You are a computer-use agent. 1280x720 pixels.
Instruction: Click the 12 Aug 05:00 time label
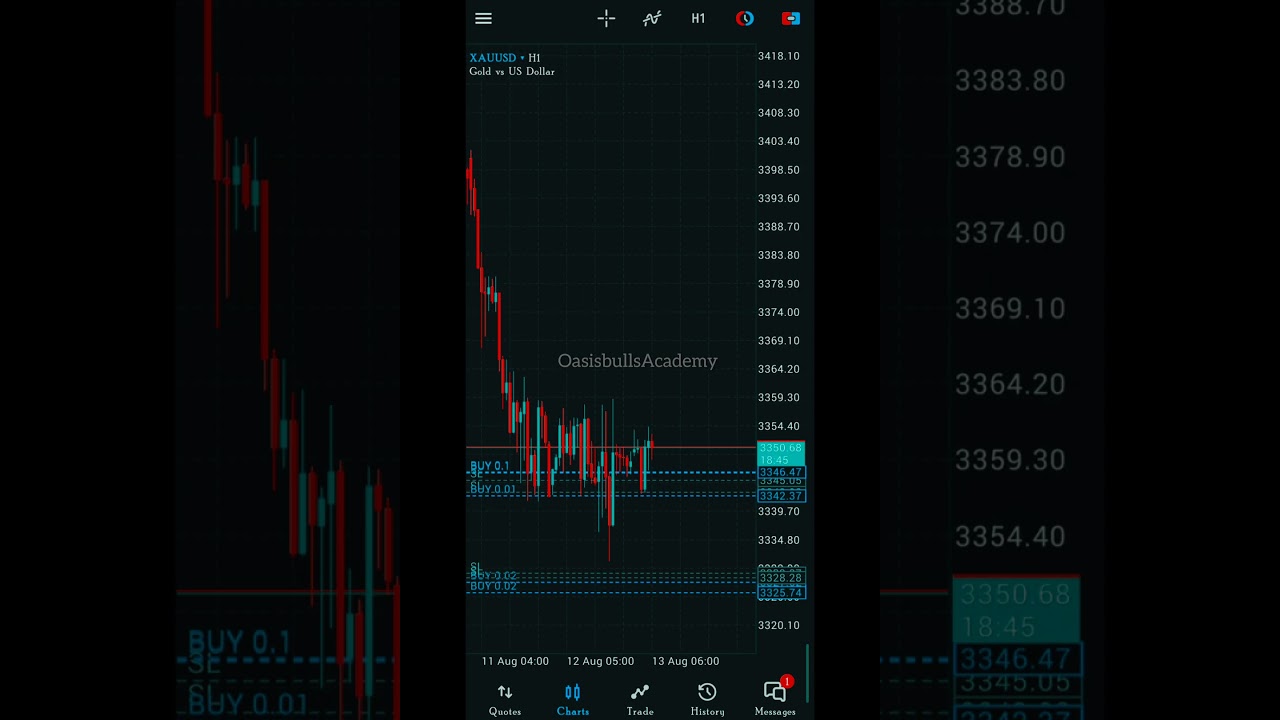(x=600, y=661)
